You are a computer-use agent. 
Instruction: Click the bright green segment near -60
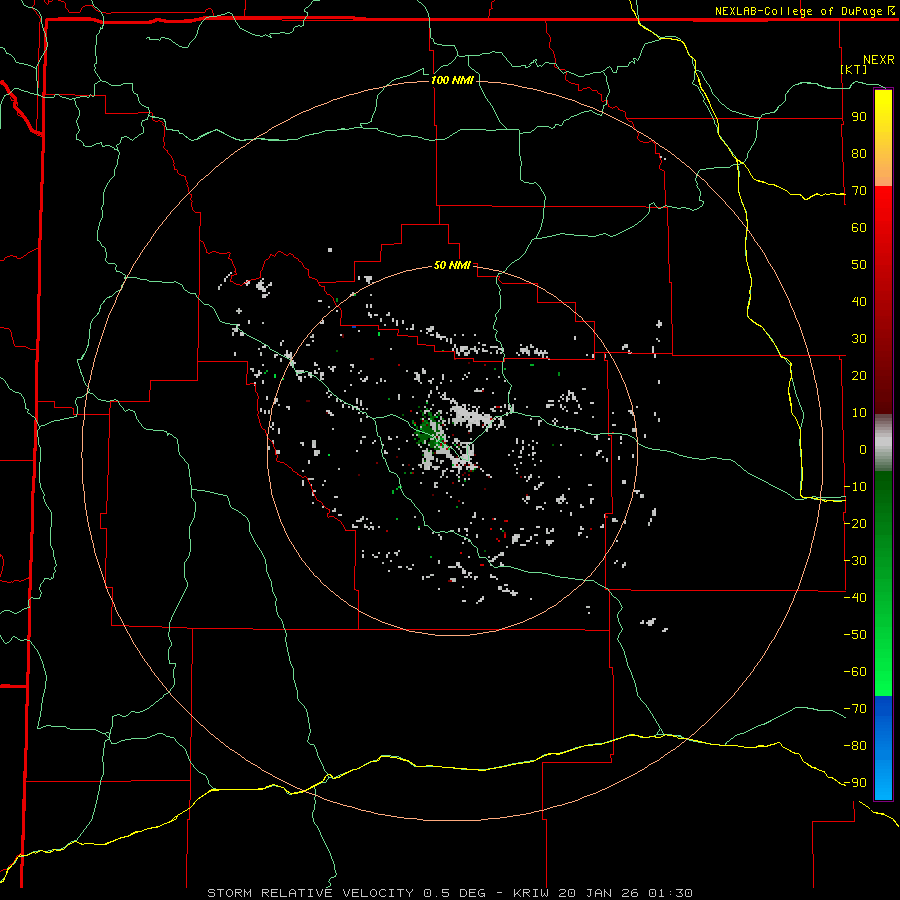(883, 672)
